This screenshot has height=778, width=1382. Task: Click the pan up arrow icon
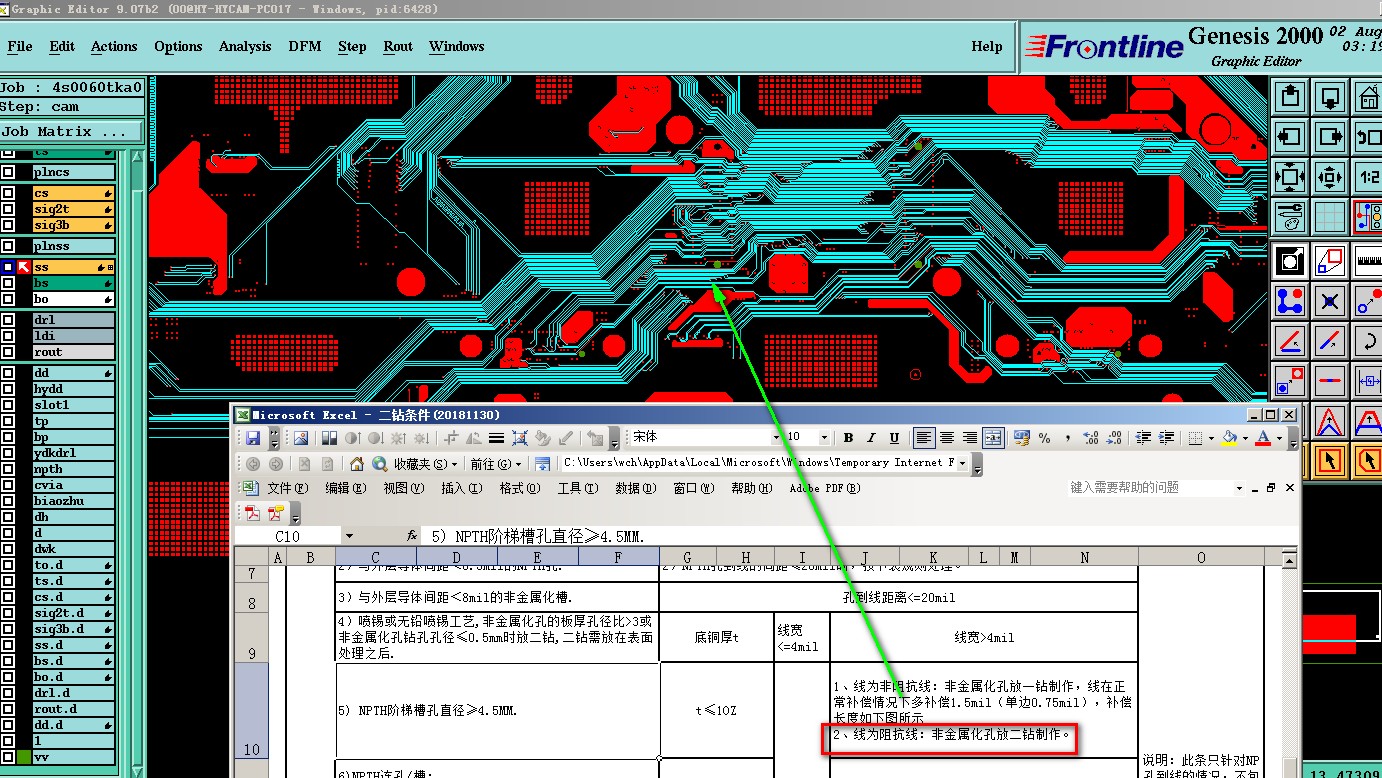(x=1290, y=98)
